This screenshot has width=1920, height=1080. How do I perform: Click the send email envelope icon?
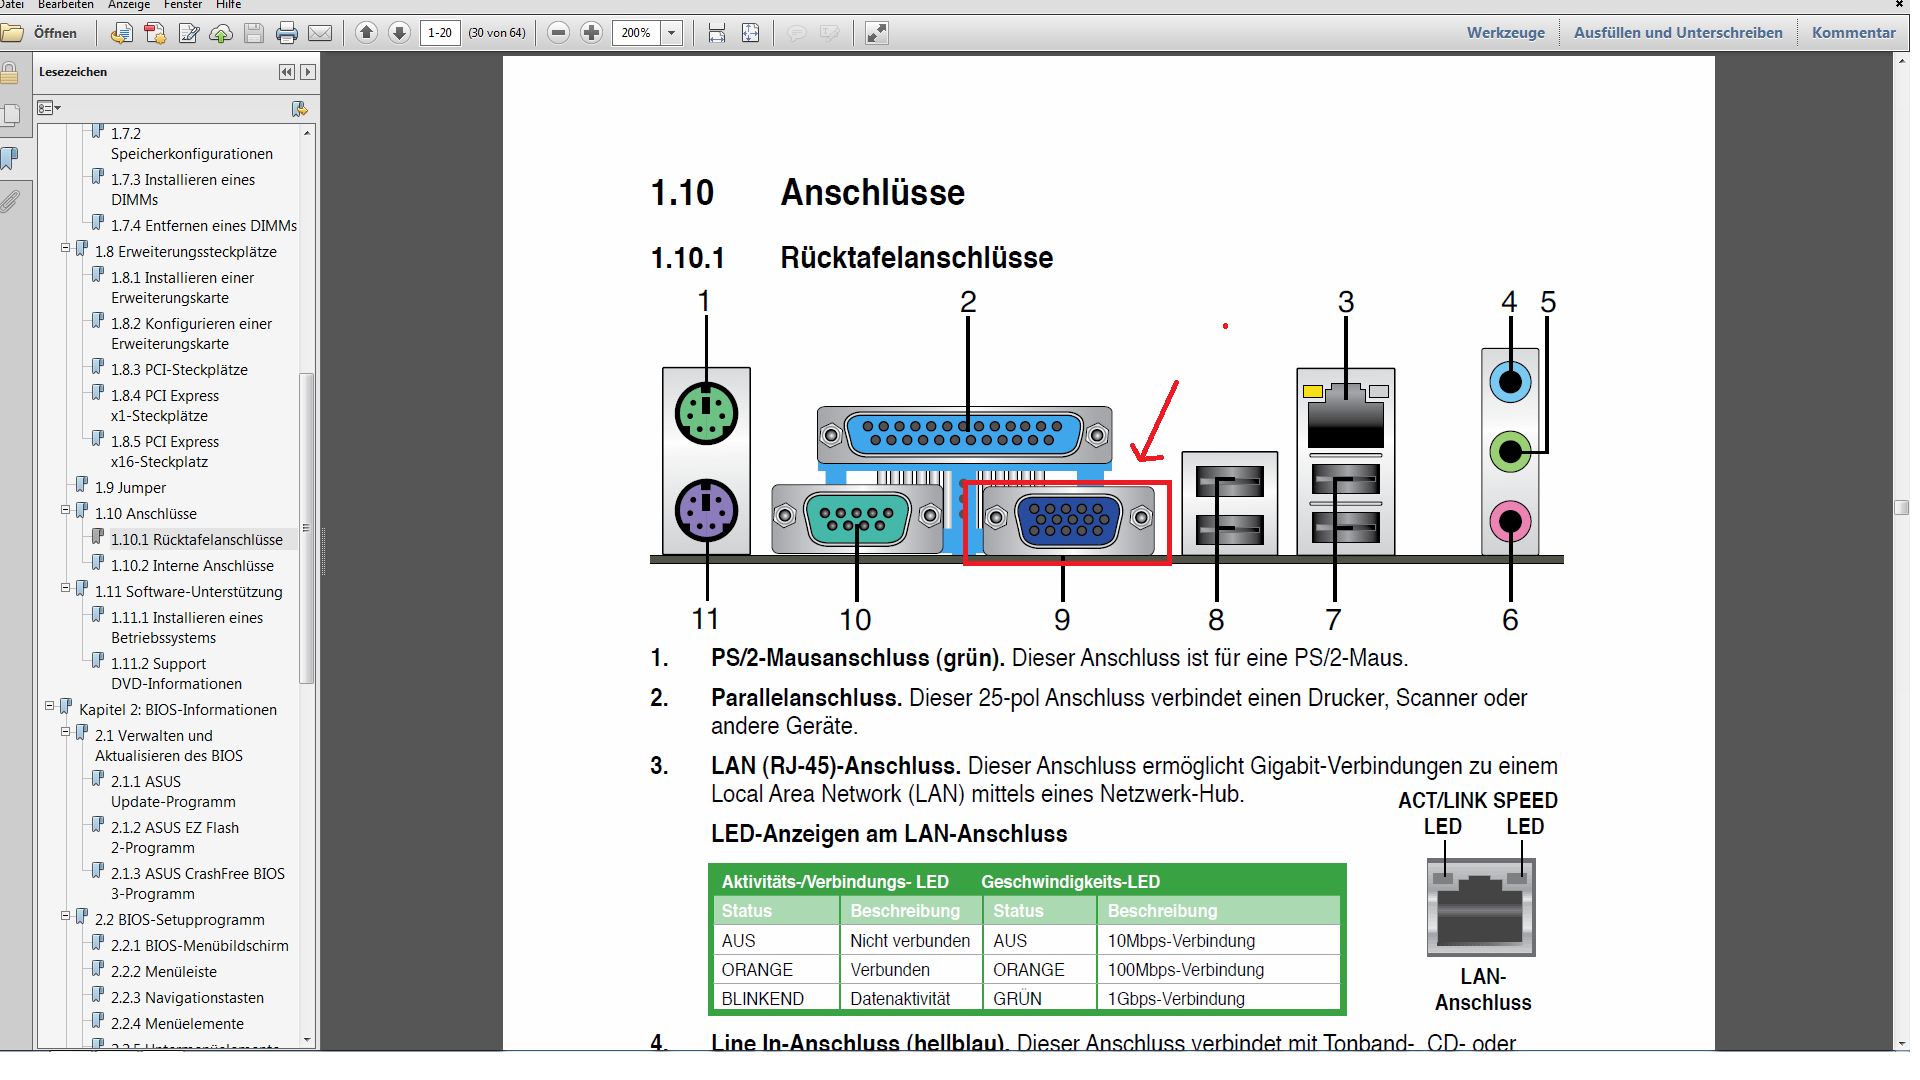320,33
